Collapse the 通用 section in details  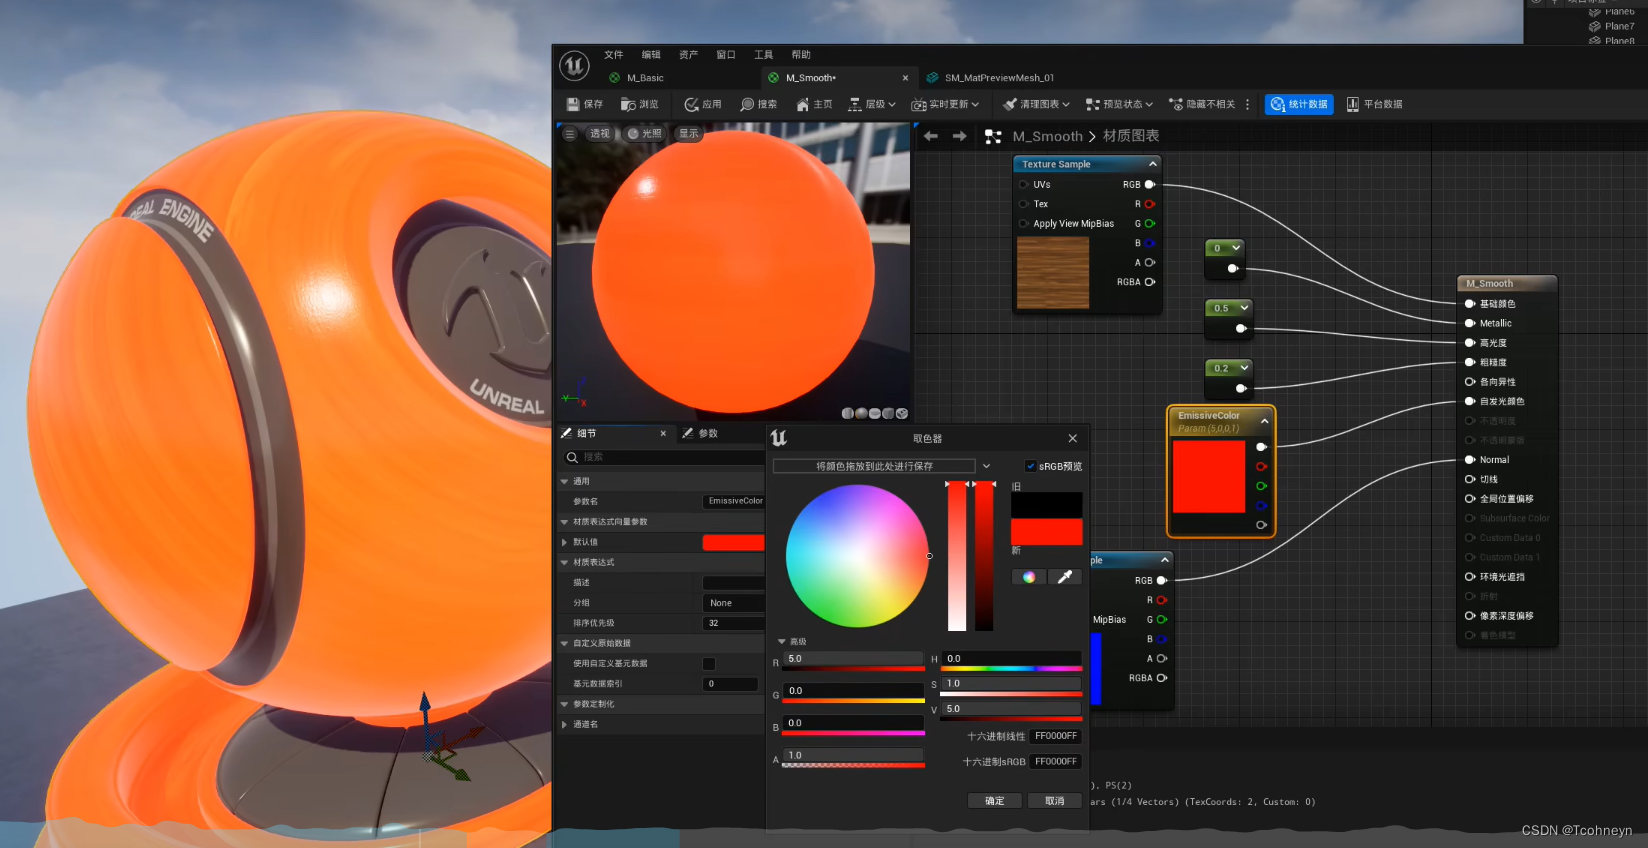(x=565, y=482)
